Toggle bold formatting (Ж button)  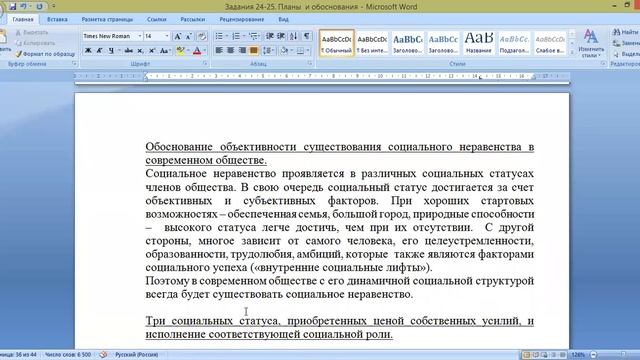click(88, 51)
